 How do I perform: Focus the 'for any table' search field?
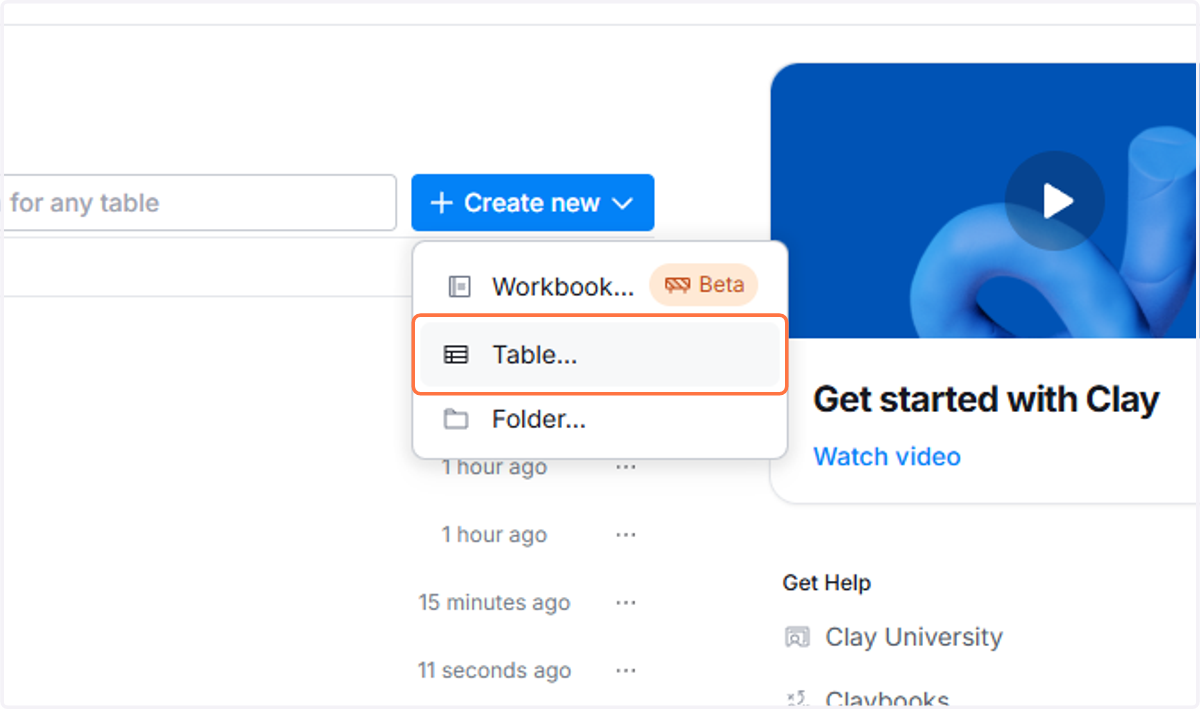[199, 203]
